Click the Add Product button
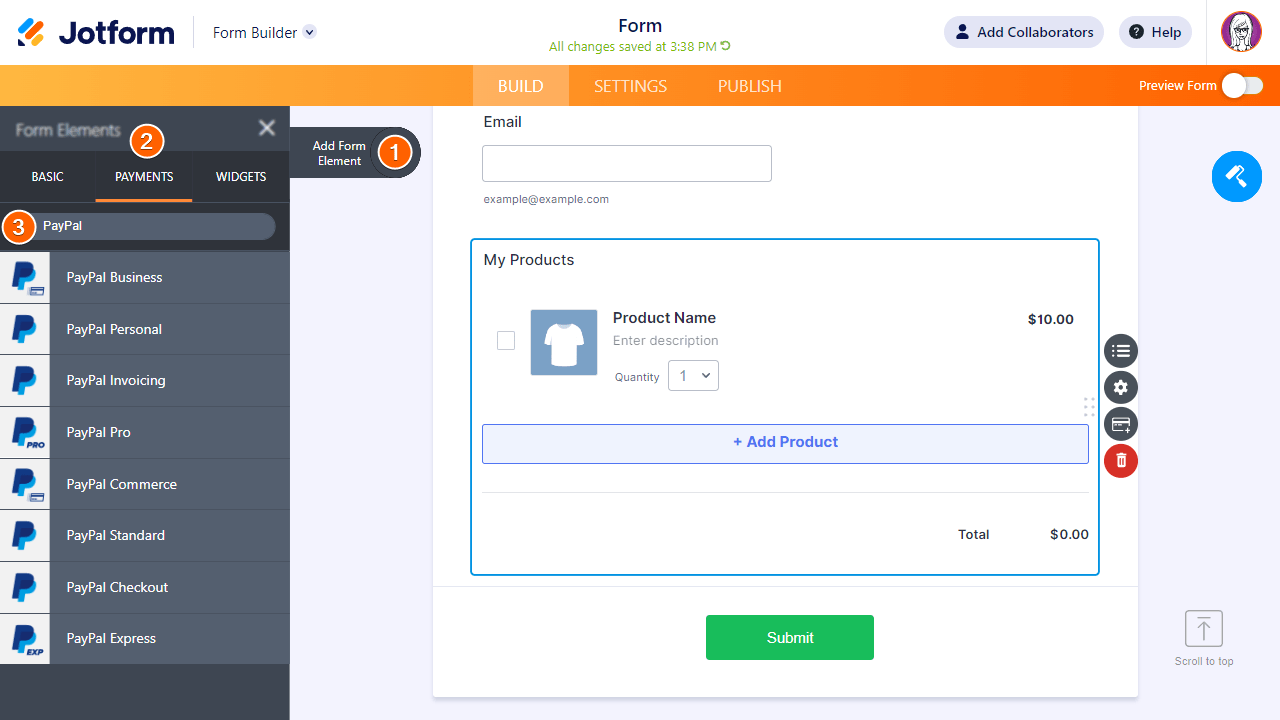Viewport: 1280px width, 720px height. 785,443
